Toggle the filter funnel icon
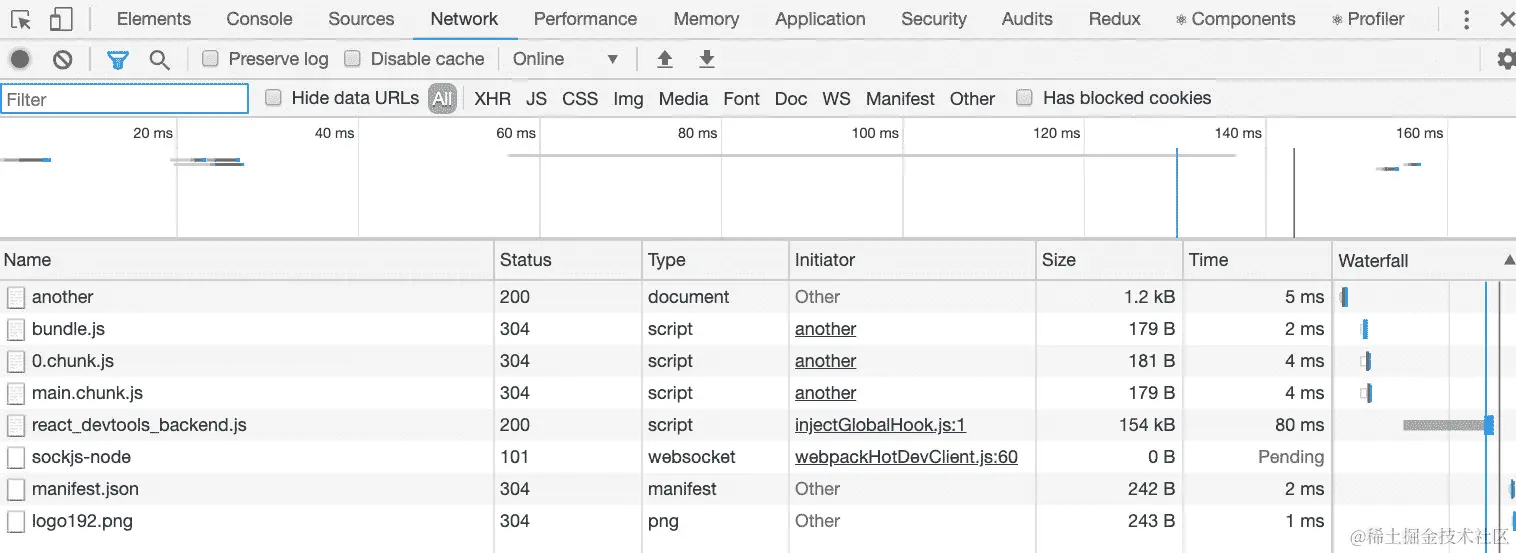The width and height of the screenshot is (1516, 553). [x=118, y=59]
